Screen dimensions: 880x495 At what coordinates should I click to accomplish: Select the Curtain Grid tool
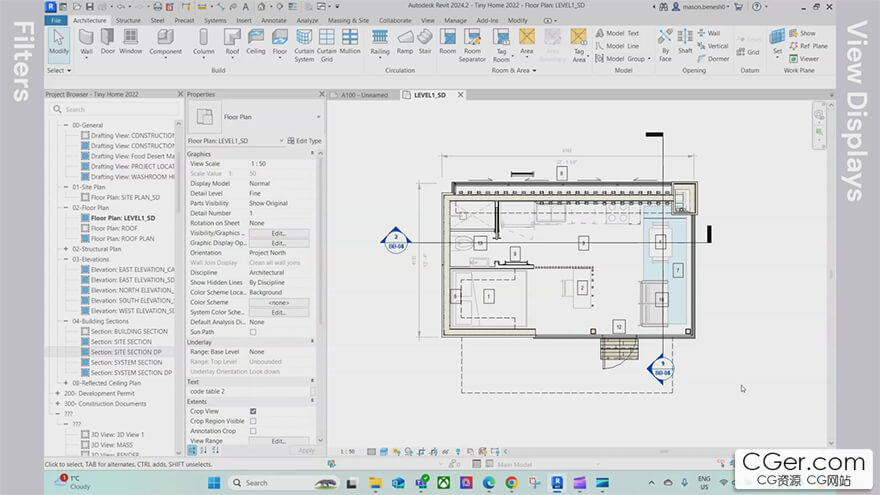(326, 45)
